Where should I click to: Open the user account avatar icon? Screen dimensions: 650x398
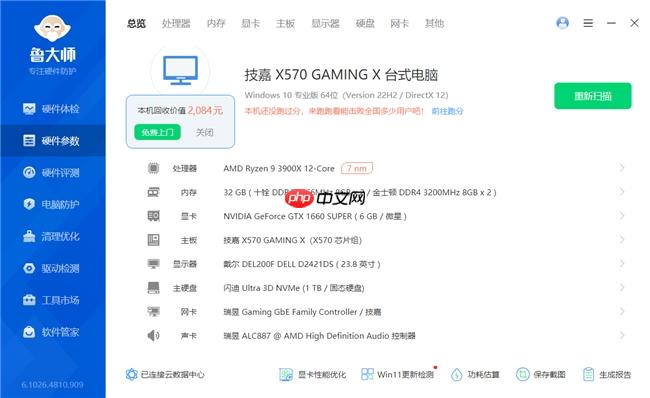pyautogui.click(x=562, y=23)
